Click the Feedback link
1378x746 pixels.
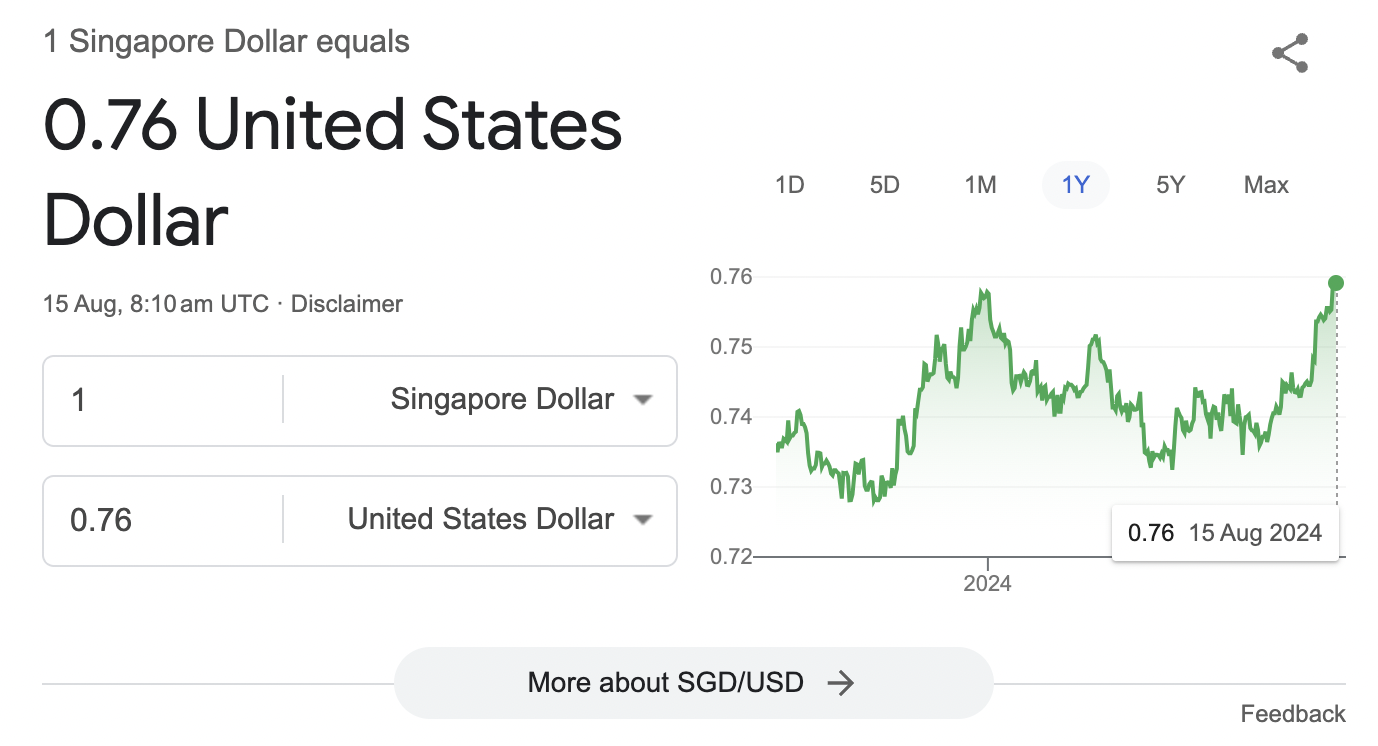click(1293, 713)
